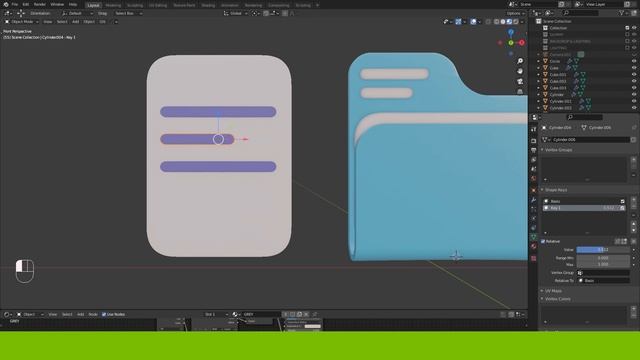Switch to the Sculpting workspace tab
640x360 pixels.
pyautogui.click(x=135, y=5)
